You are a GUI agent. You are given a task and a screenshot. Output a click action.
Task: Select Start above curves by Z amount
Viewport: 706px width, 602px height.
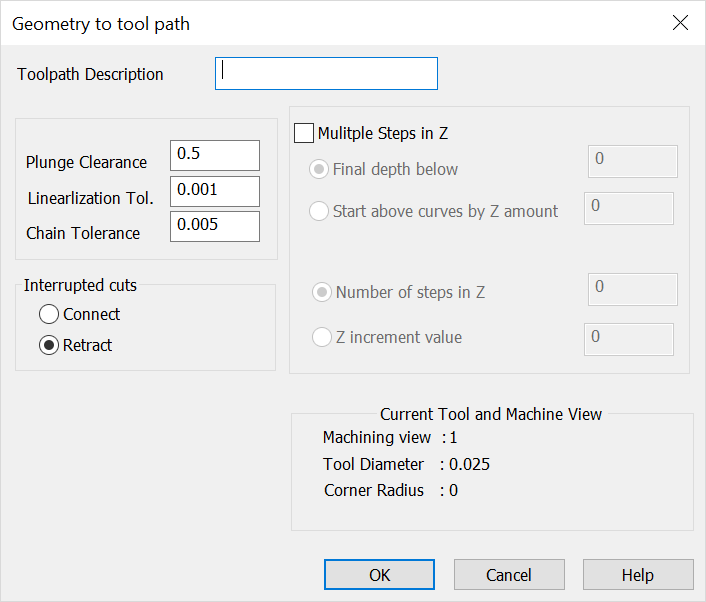(319, 211)
